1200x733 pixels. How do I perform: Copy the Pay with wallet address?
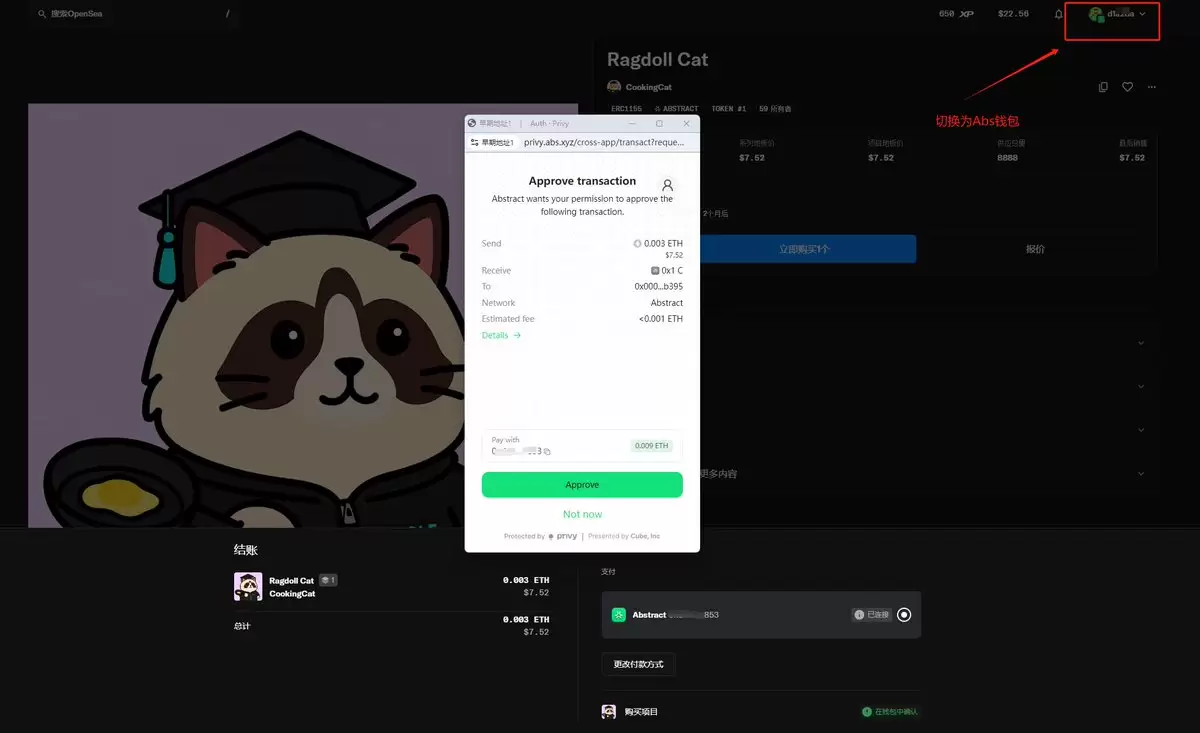click(547, 452)
